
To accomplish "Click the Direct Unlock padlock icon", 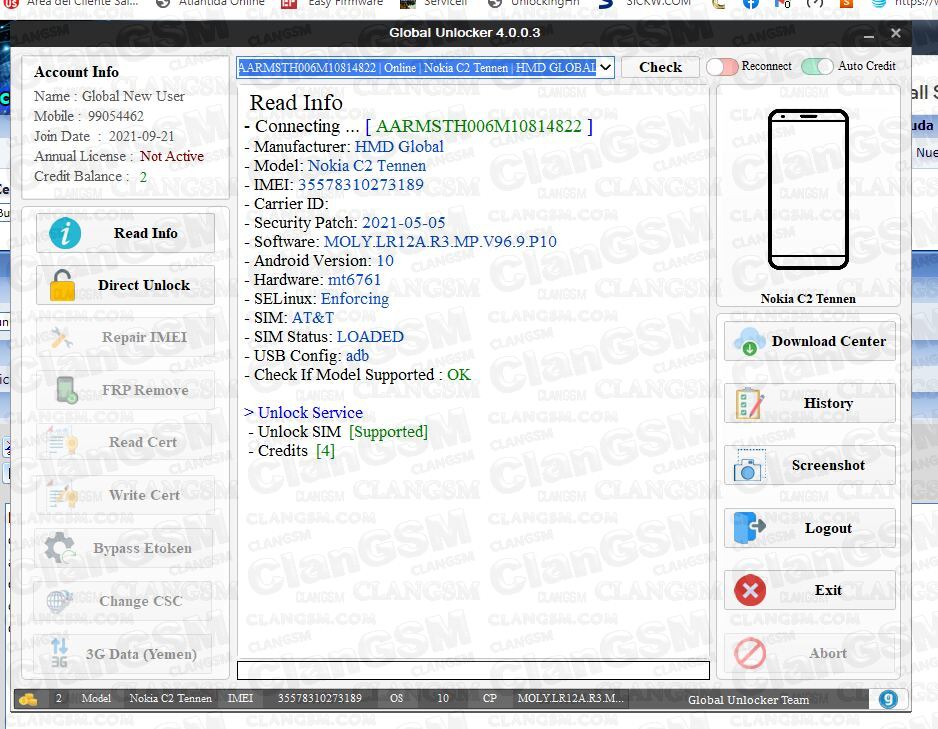I will click(x=62, y=285).
